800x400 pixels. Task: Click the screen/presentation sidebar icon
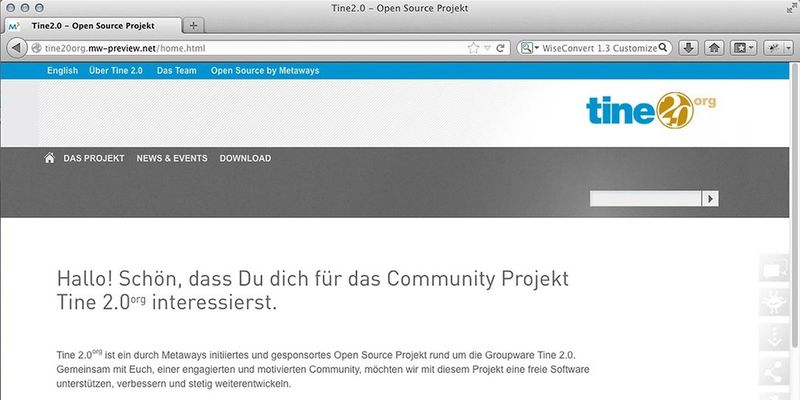(773, 270)
